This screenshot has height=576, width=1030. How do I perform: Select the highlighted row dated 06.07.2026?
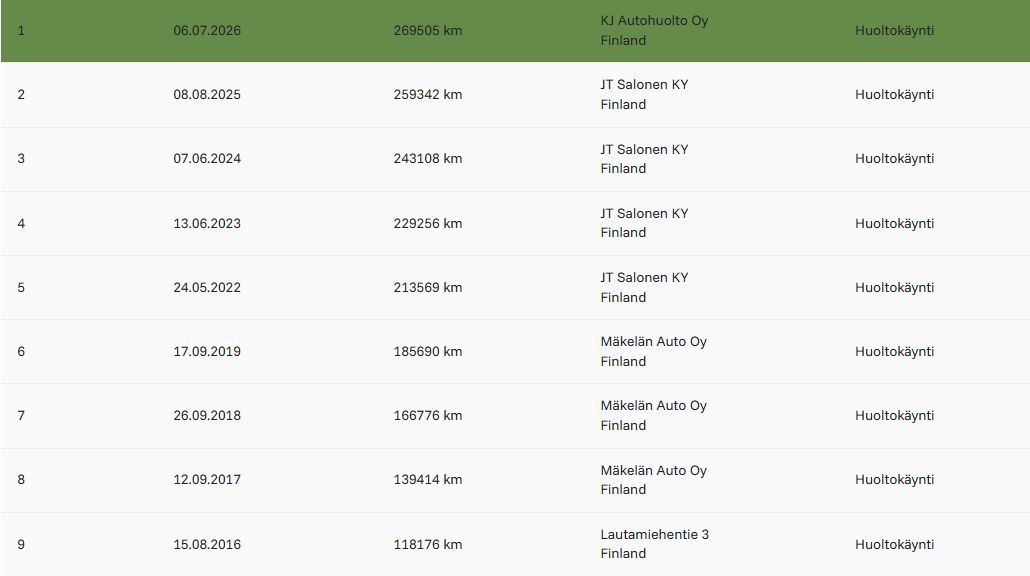[x=515, y=31]
